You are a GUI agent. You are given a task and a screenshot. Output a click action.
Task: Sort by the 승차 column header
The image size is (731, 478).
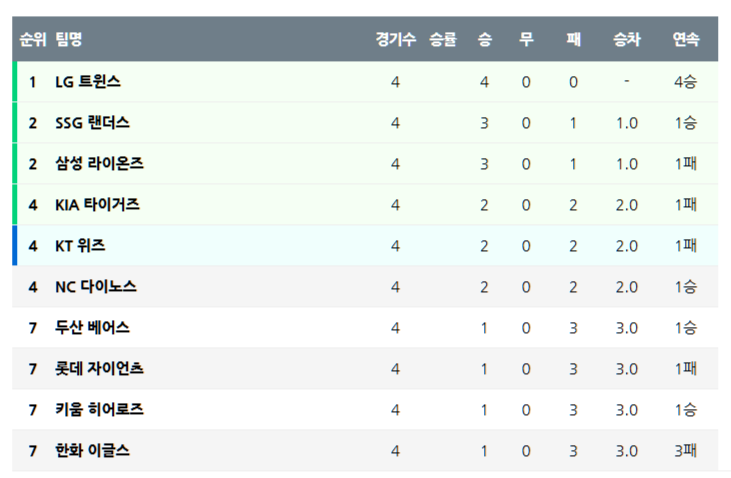coord(627,40)
